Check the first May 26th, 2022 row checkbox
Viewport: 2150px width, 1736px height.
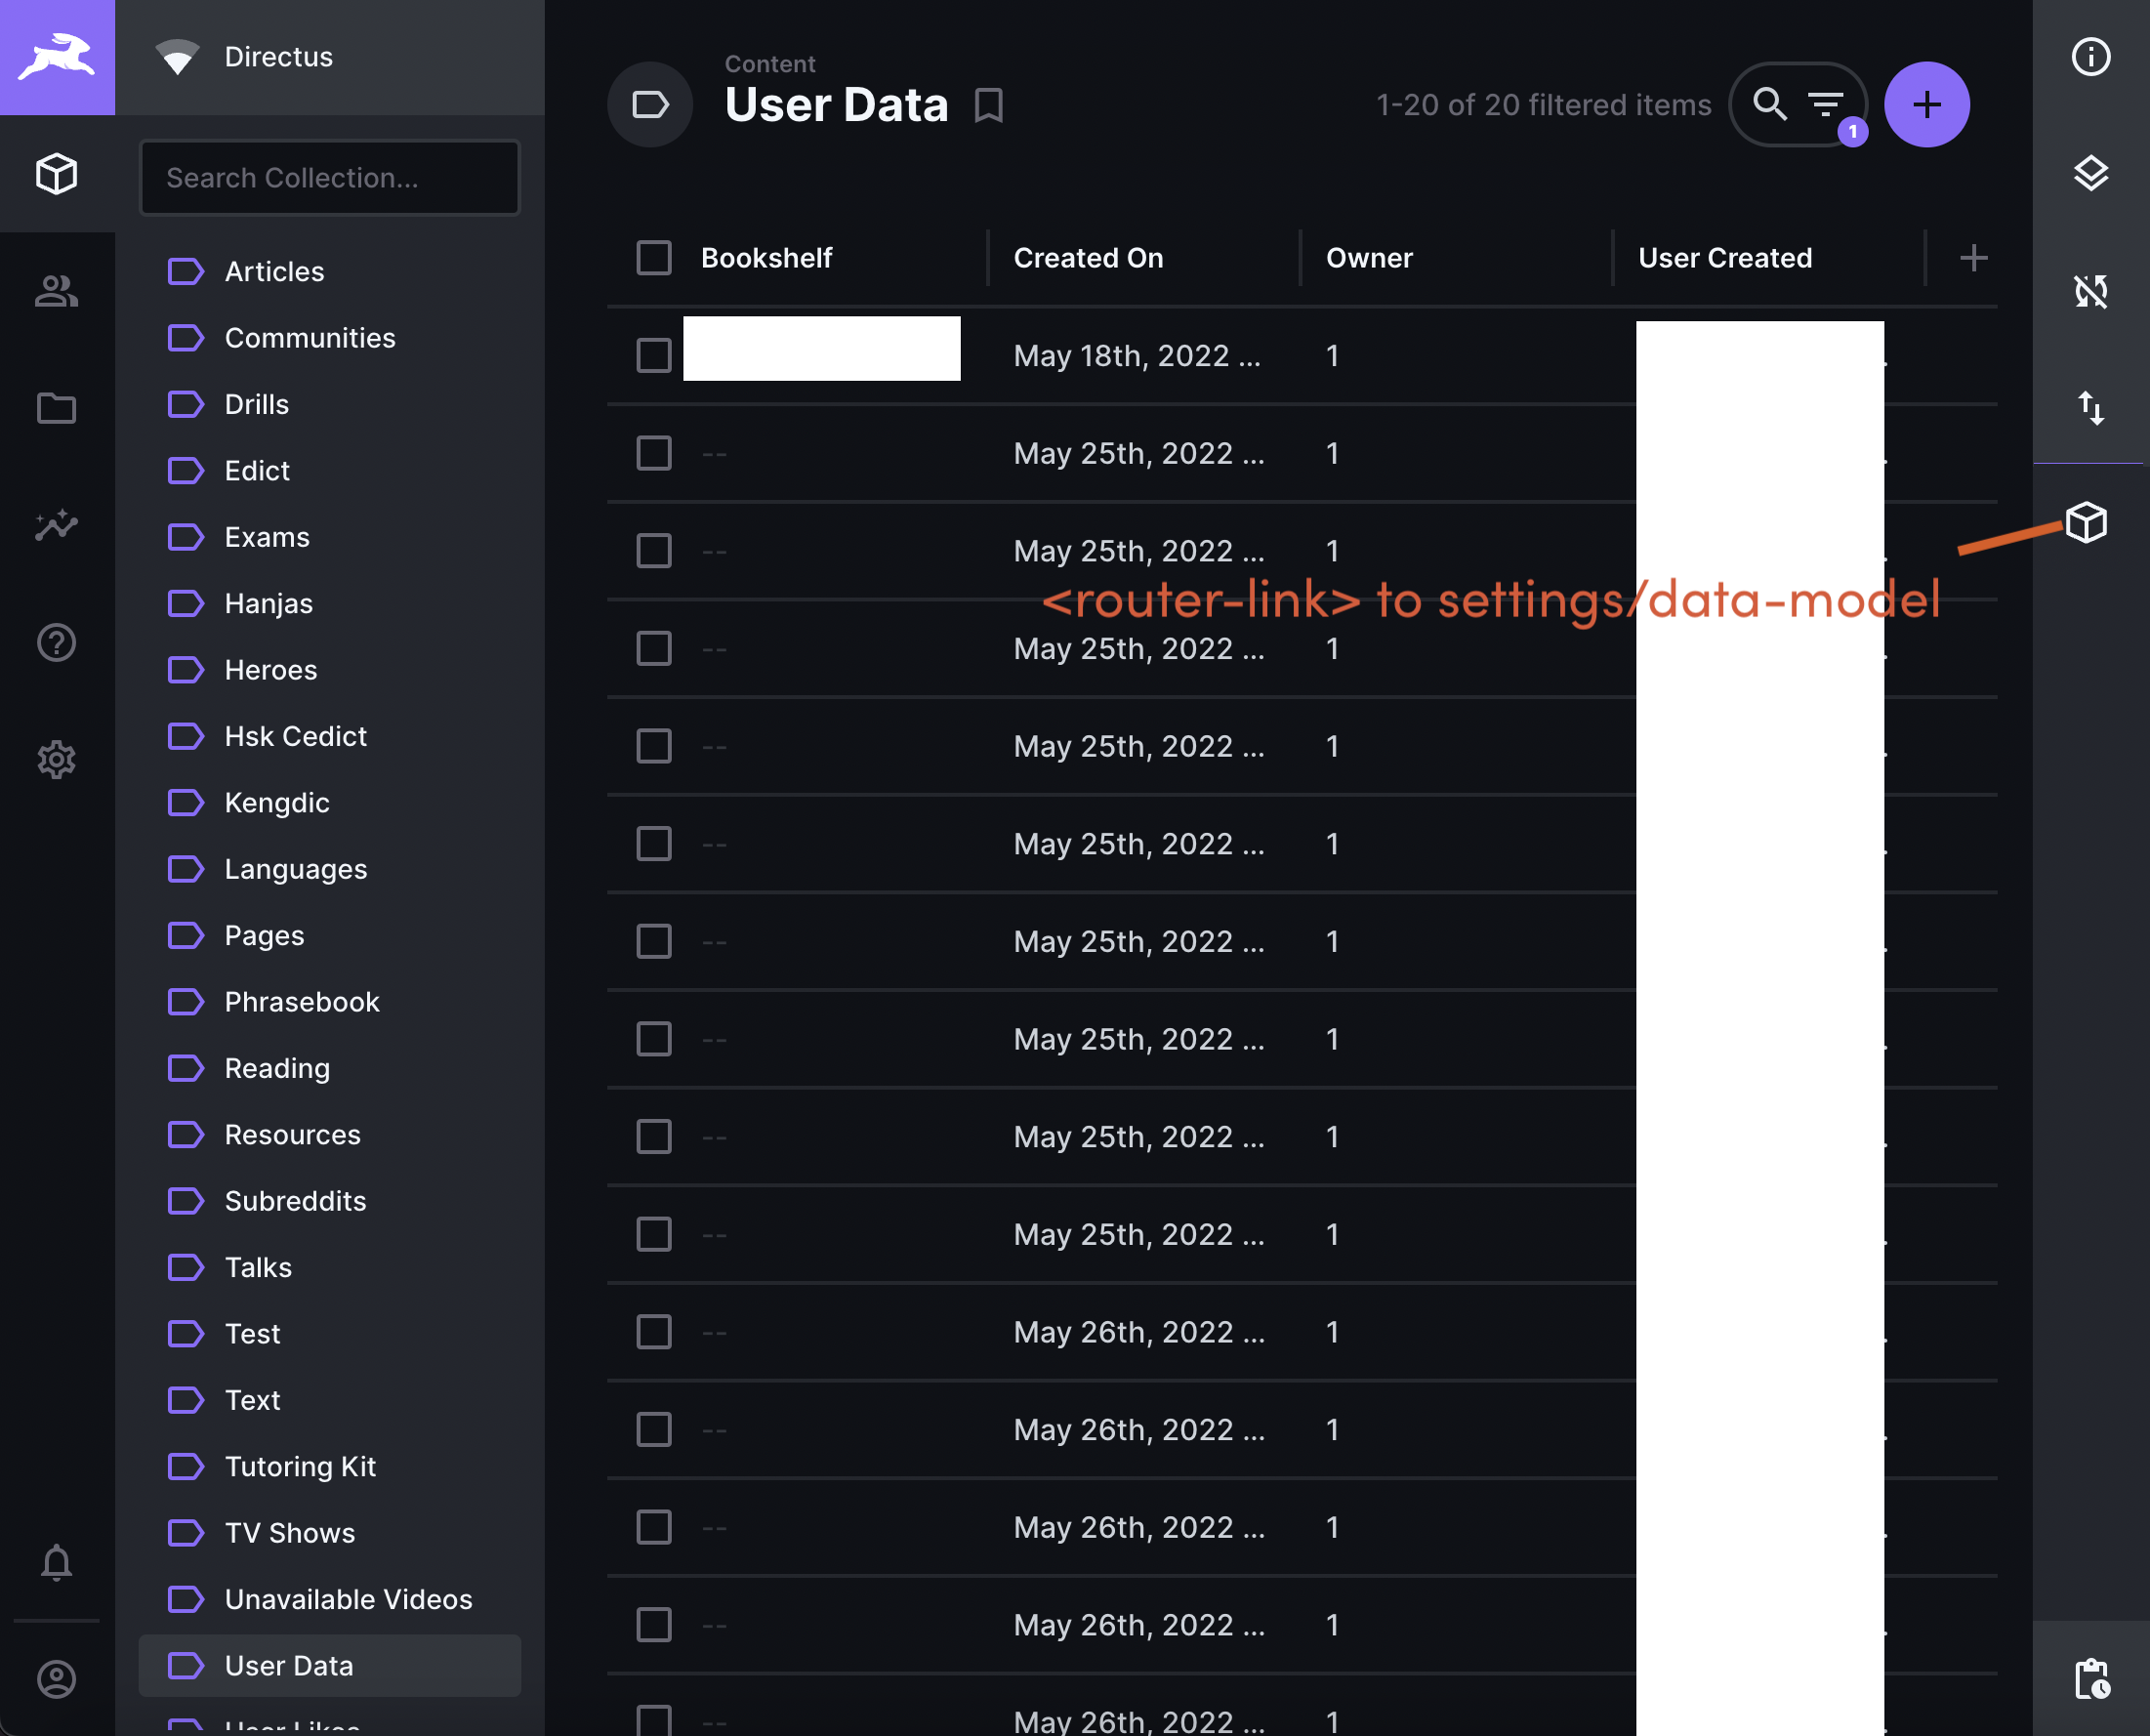click(654, 1332)
